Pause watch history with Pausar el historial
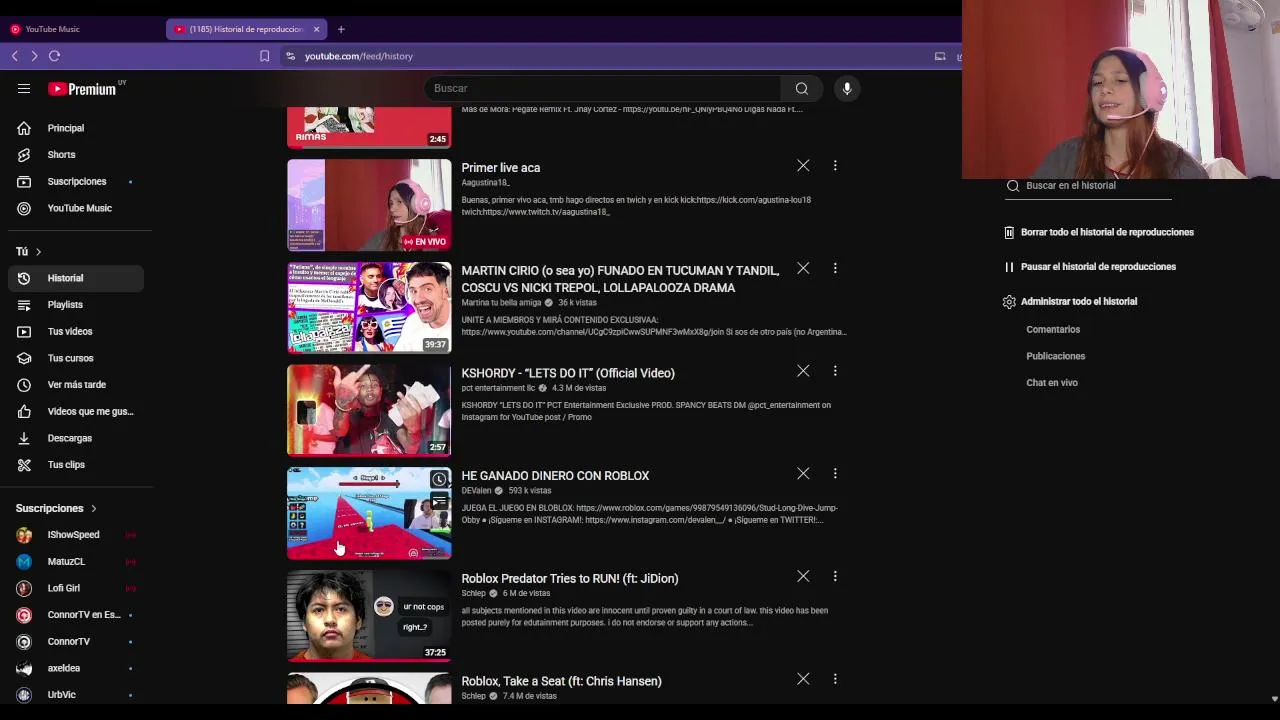 pyautogui.click(x=1090, y=267)
